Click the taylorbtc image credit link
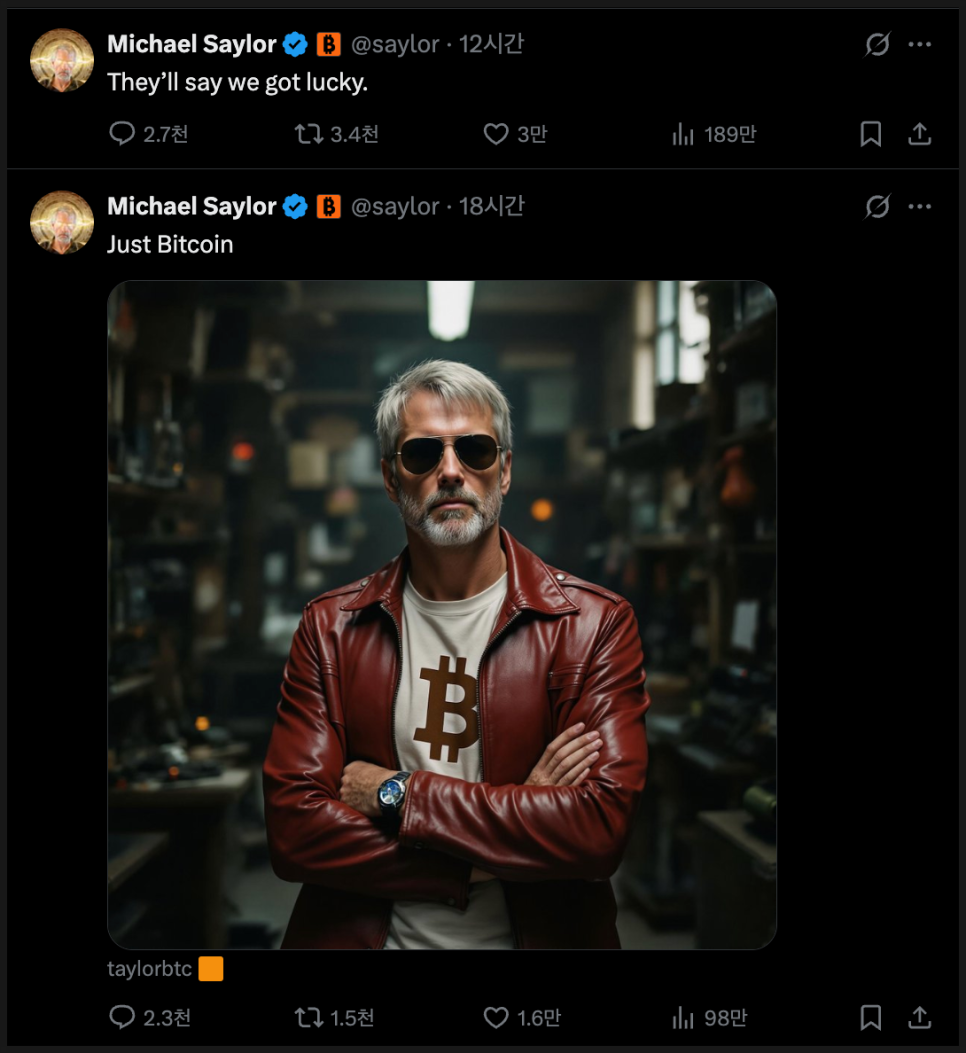966x1053 pixels. (x=149, y=969)
